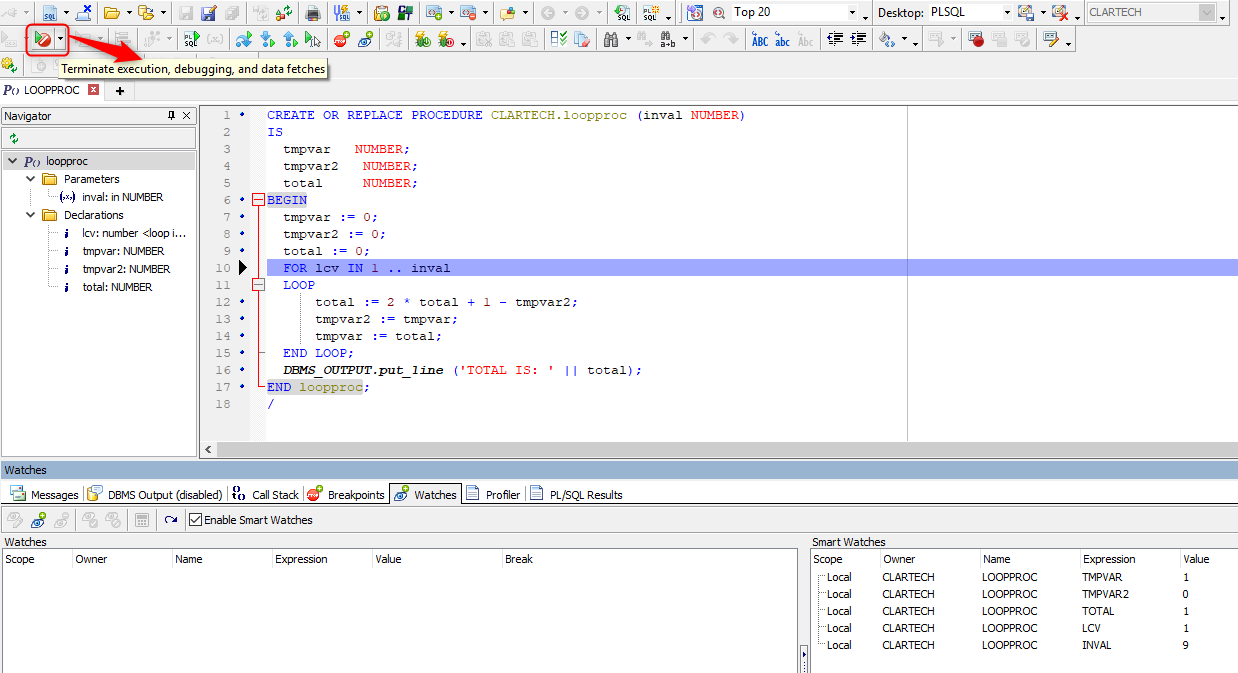
Task: Click add watch icon in Watches toolbar
Action: [x=38, y=520]
